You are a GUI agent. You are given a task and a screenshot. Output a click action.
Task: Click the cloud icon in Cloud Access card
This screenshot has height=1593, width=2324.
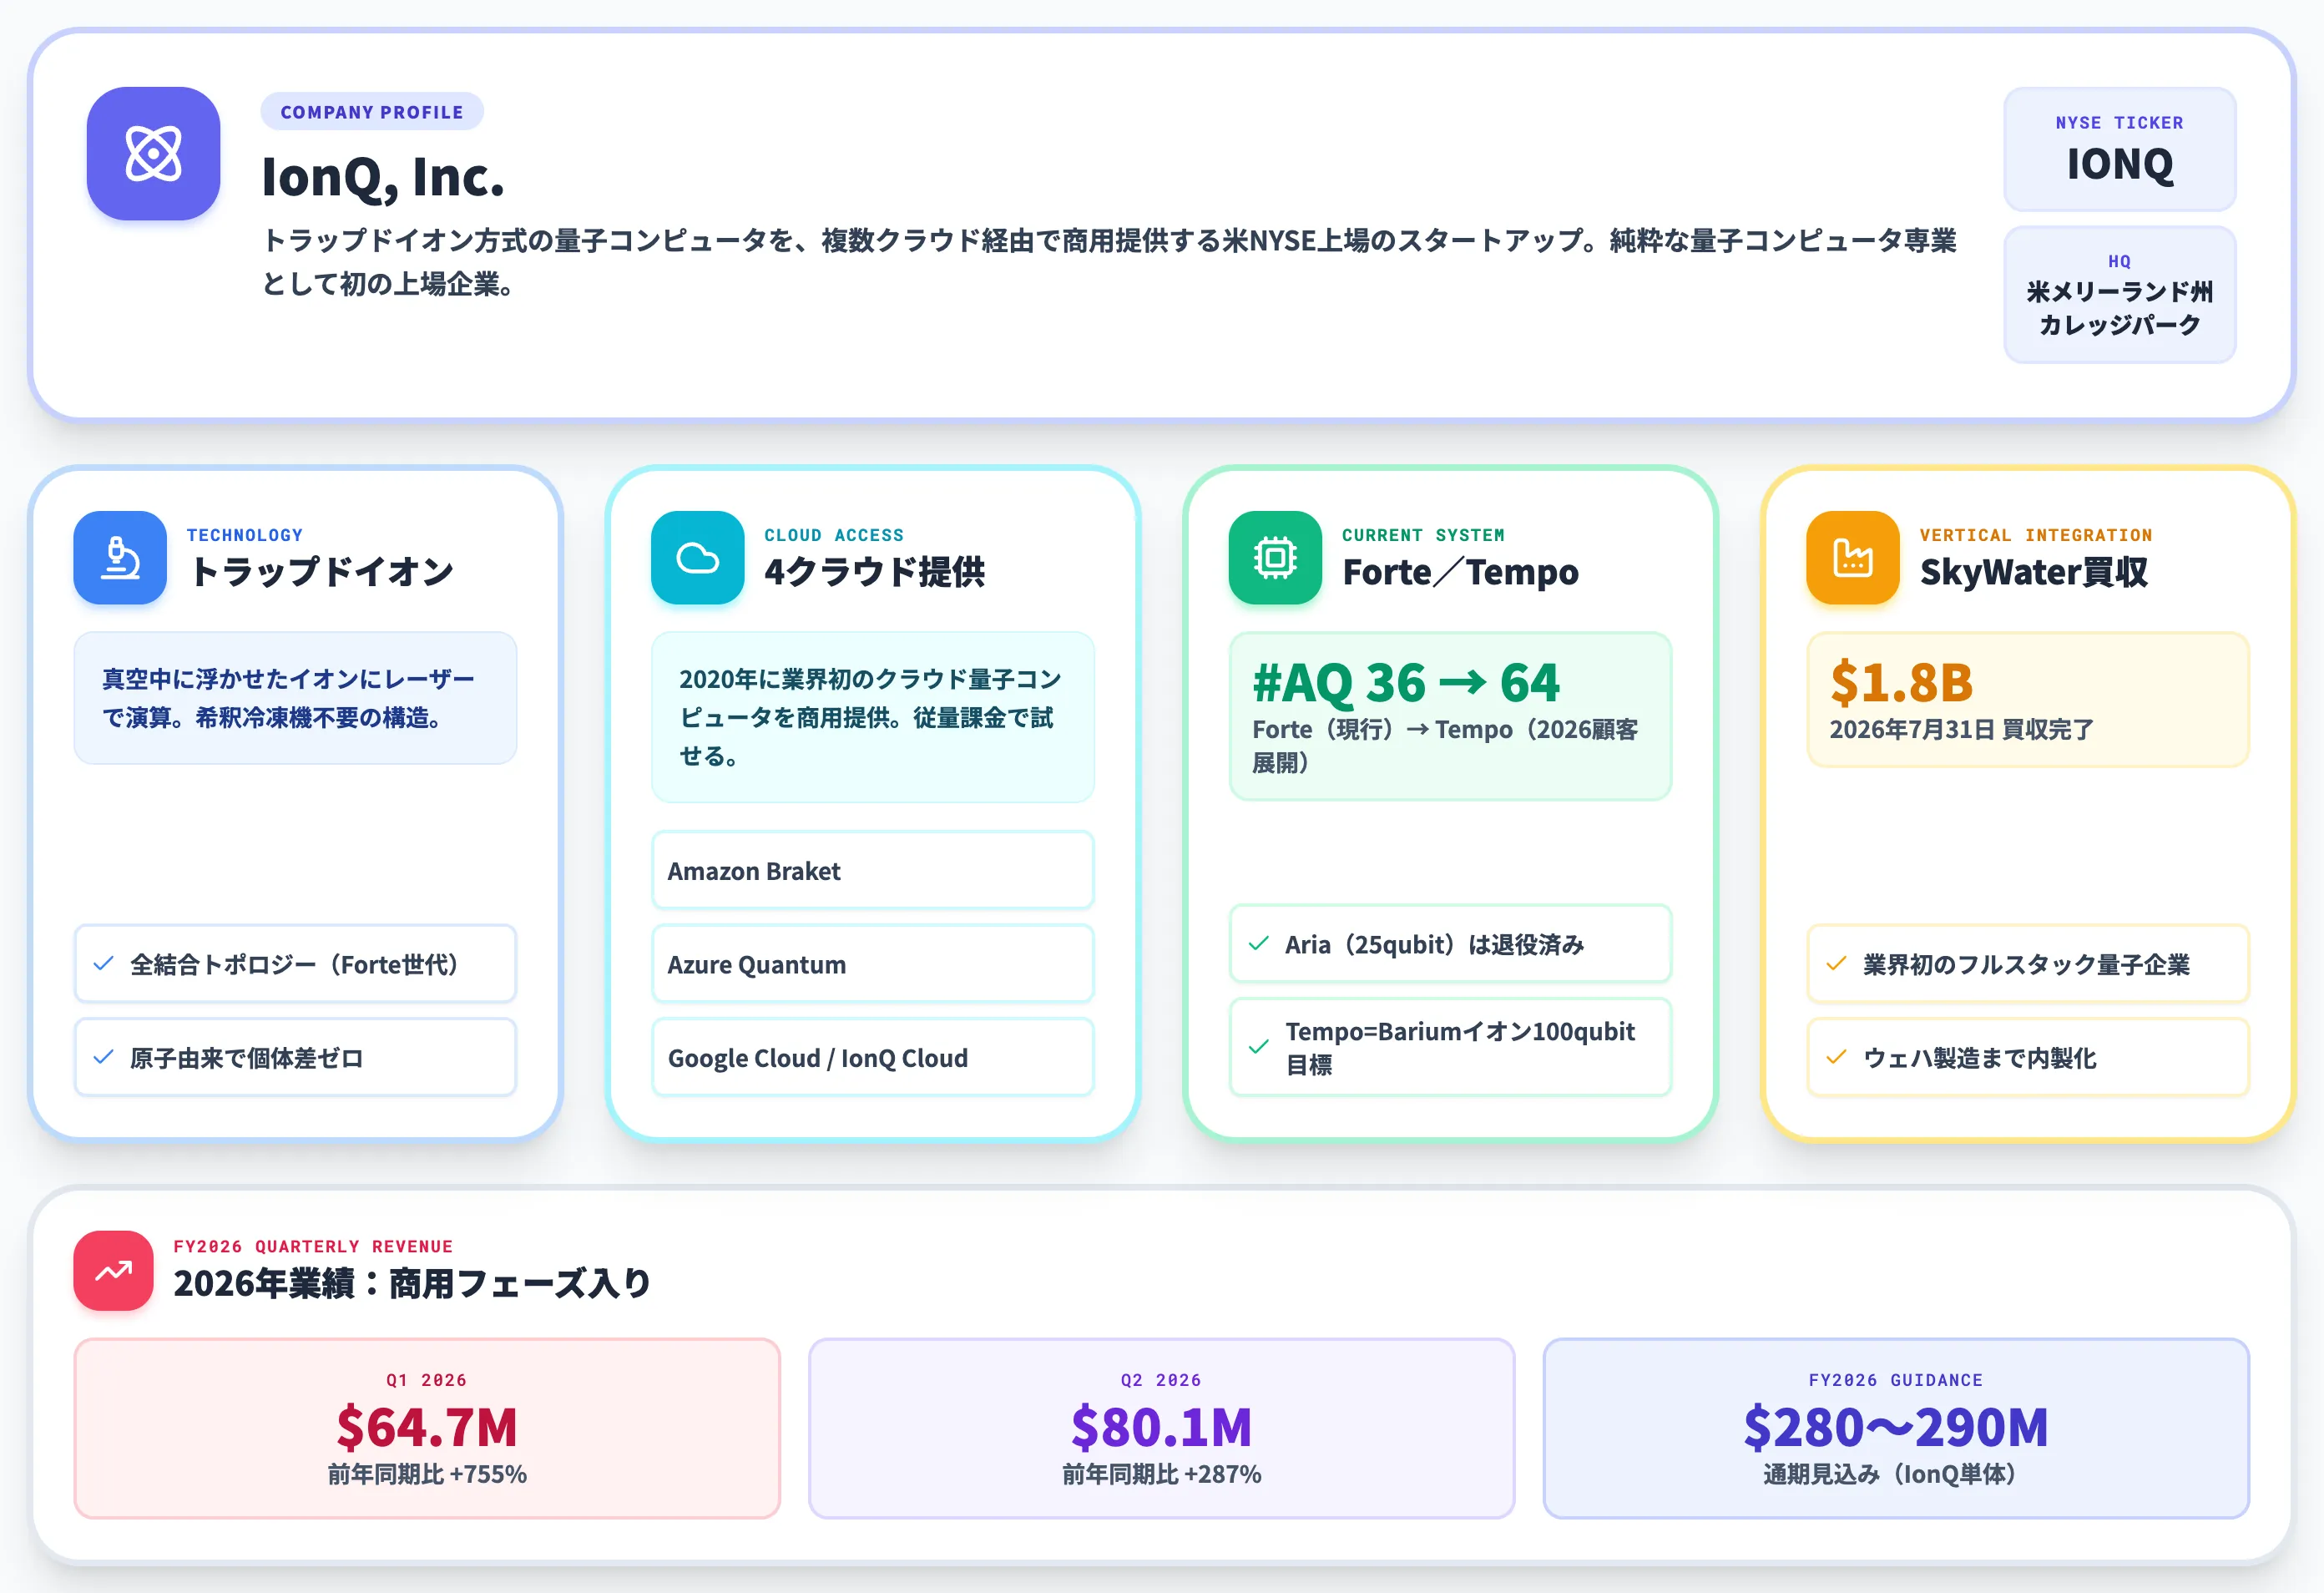[x=697, y=557]
